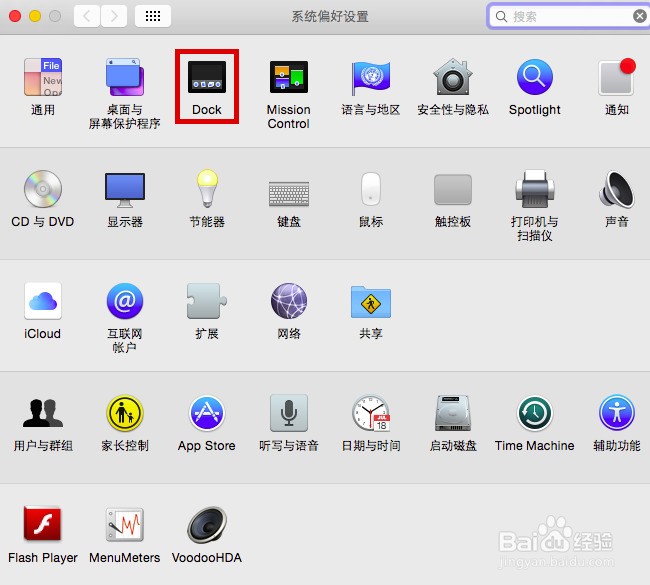Click into the 搜索 search field
Screen dimensions: 650x585
[568, 17]
